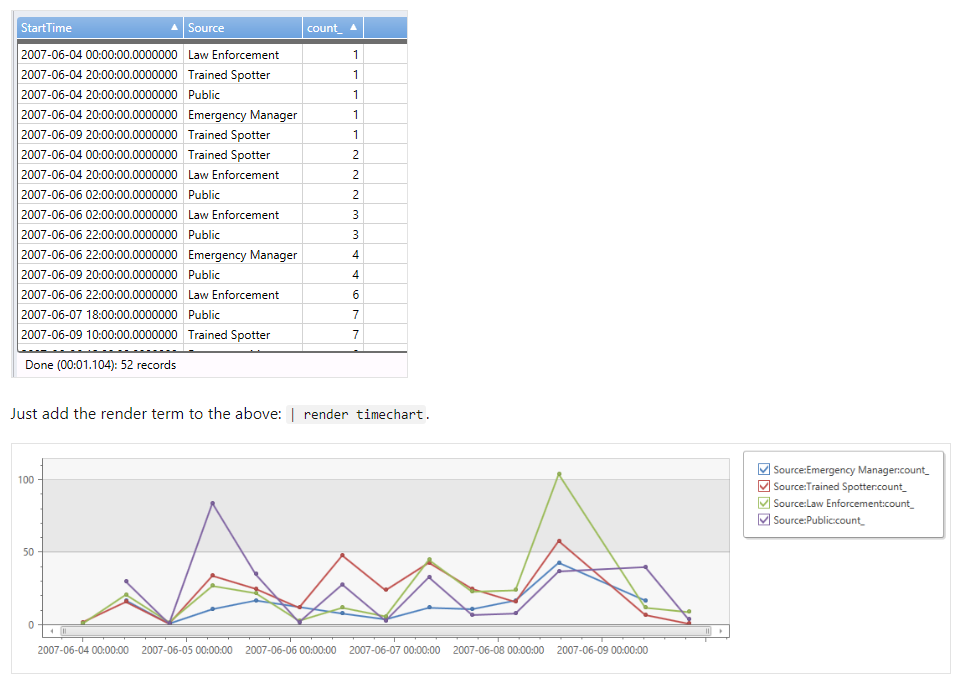Click the chart horizontal scrollbar track
This screenshot has height=679, width=960.
click(x=386, y=631)
